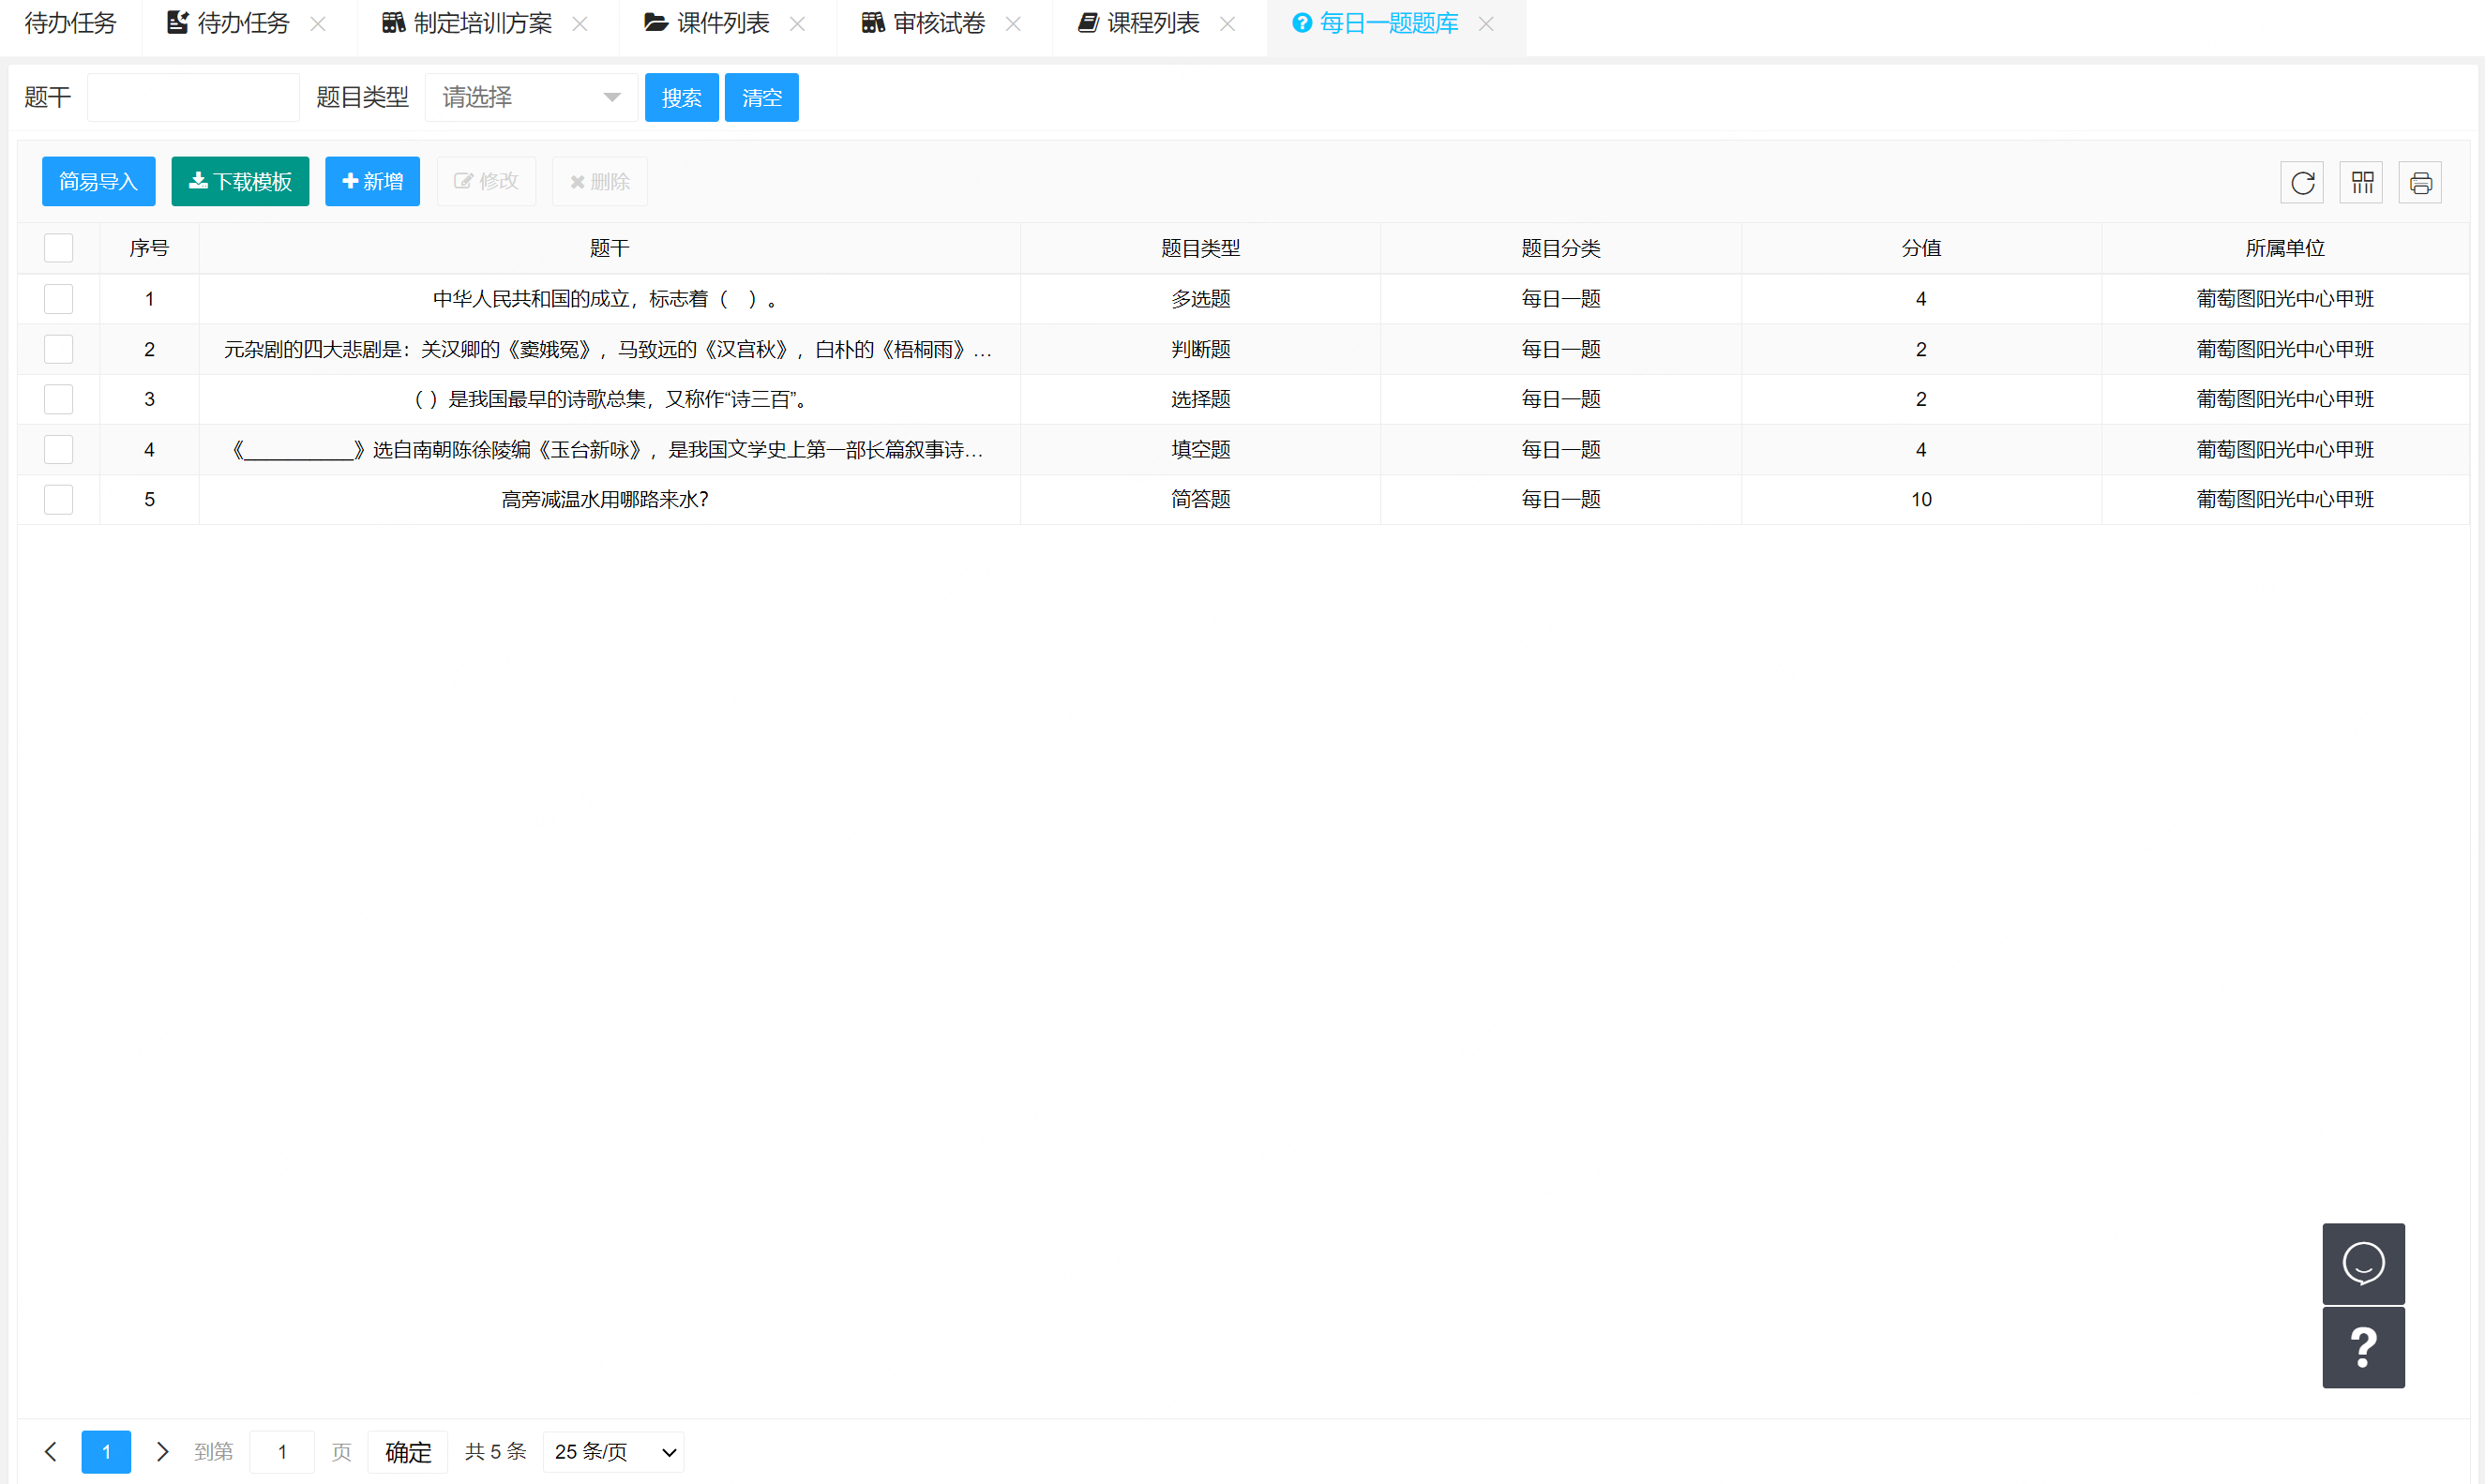Select row '中华人民共和国的成立，标志着（ ）。'
This screenshot has height=1484, width=2485.
[1243, 298]
